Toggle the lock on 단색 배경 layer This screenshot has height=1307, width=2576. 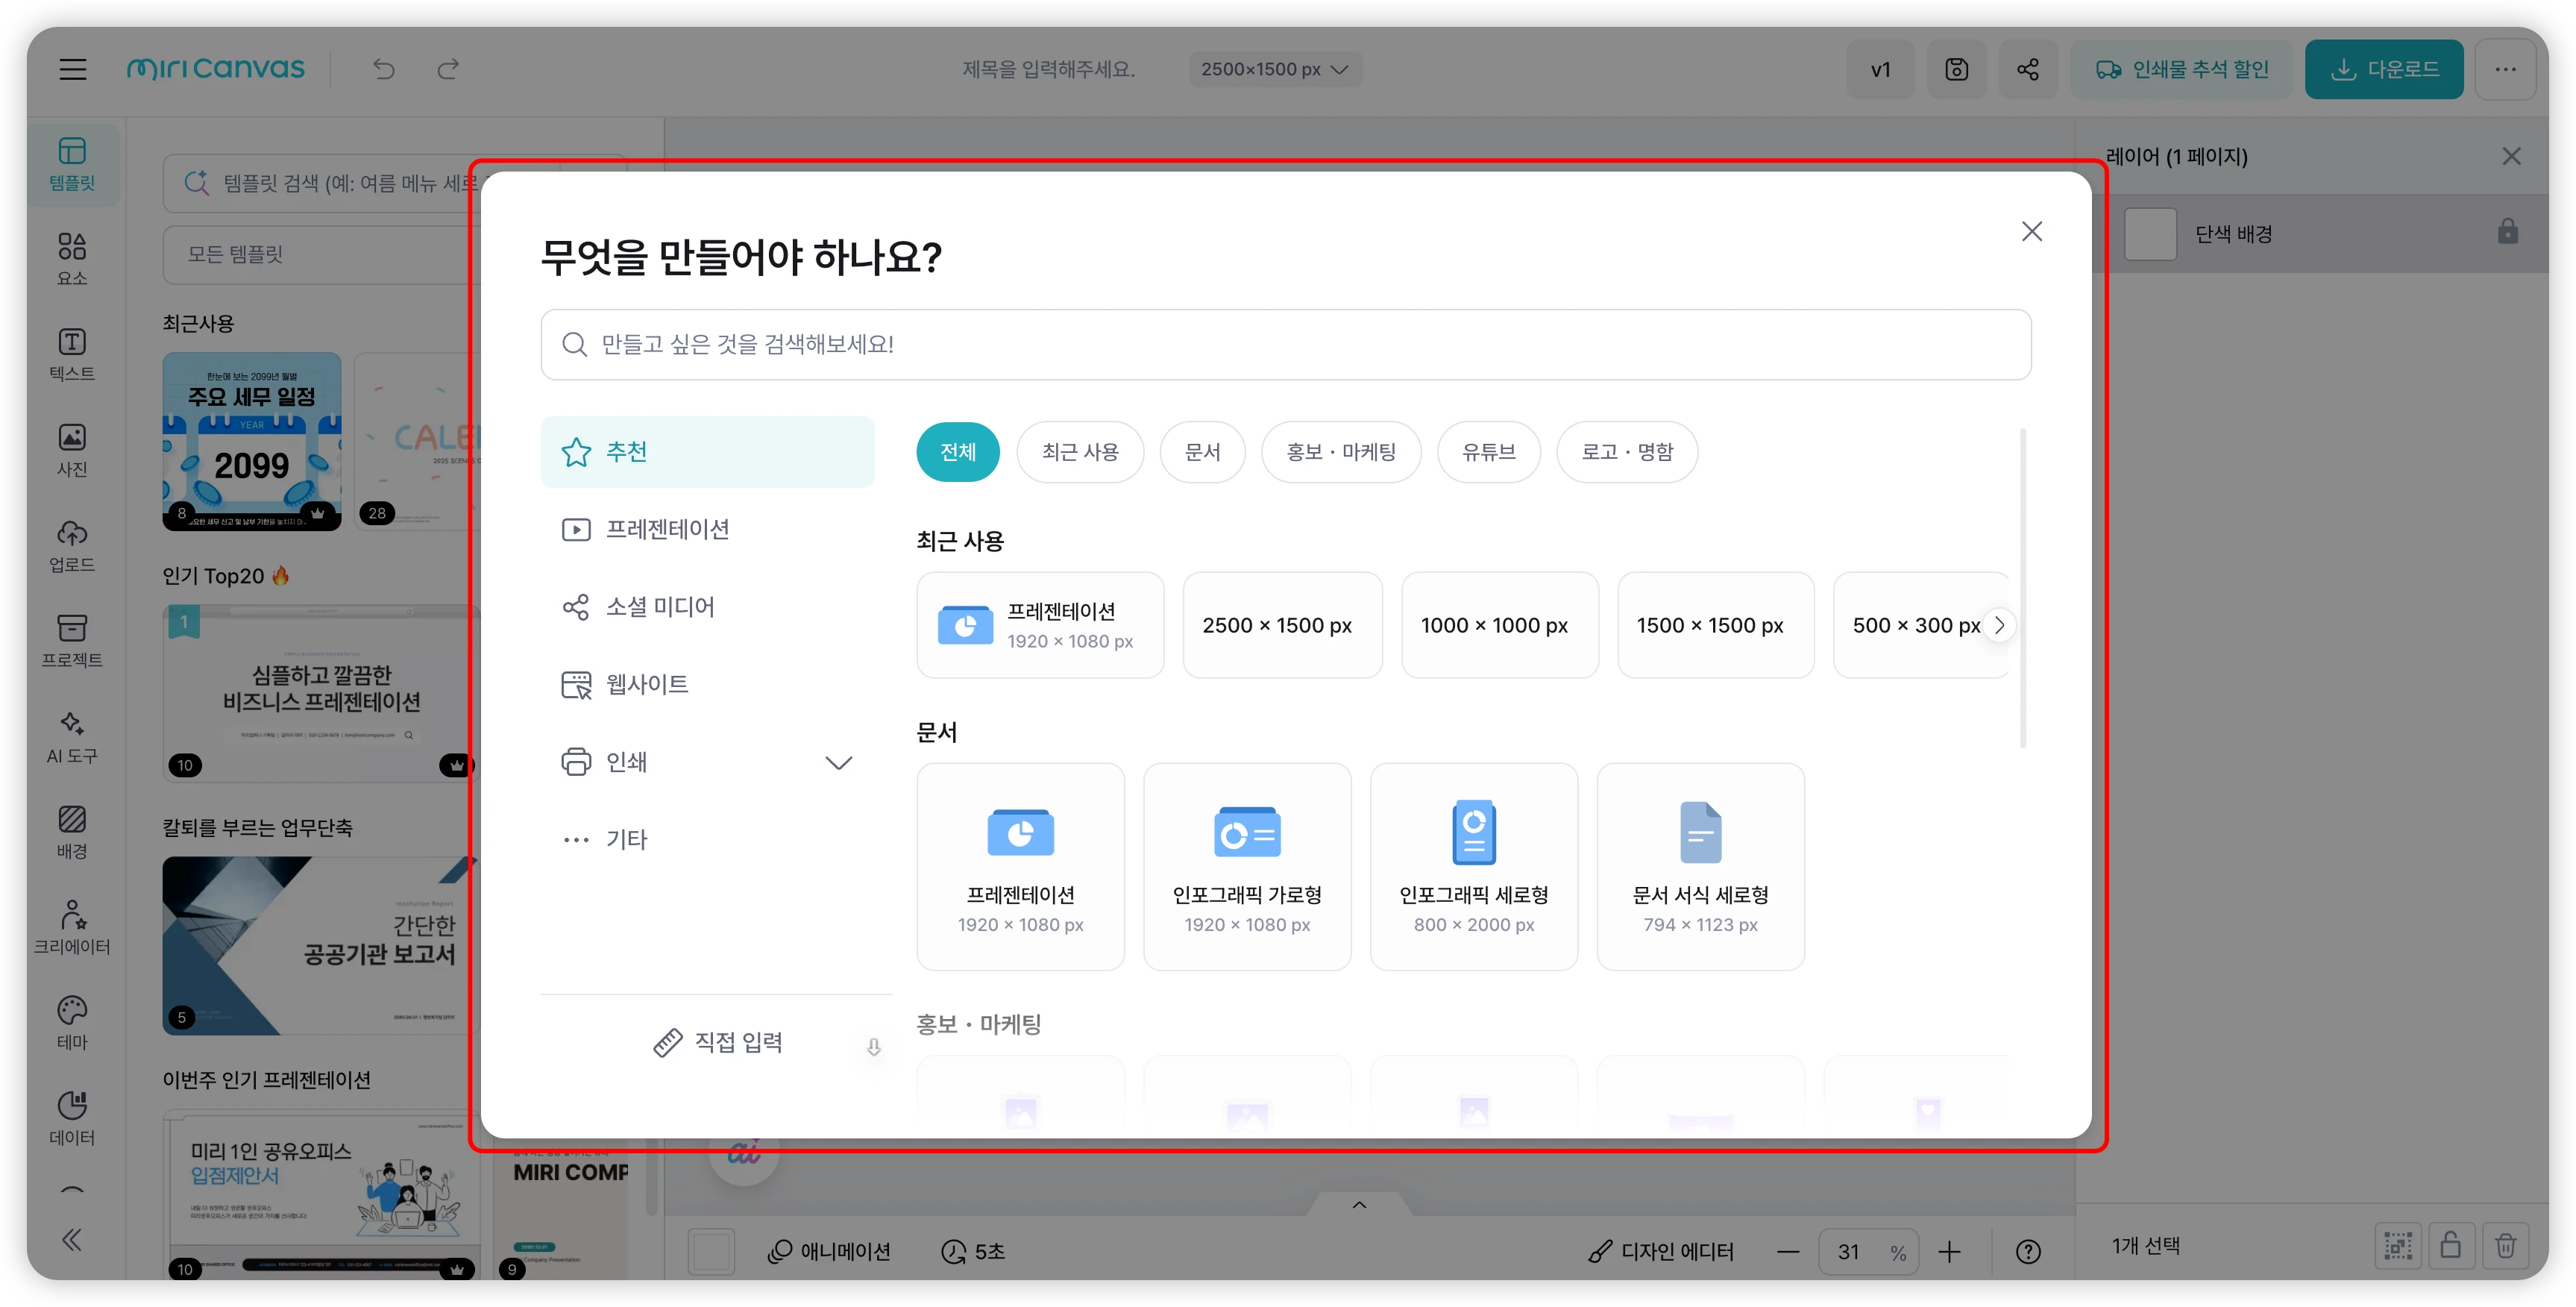click(2507, 232)
